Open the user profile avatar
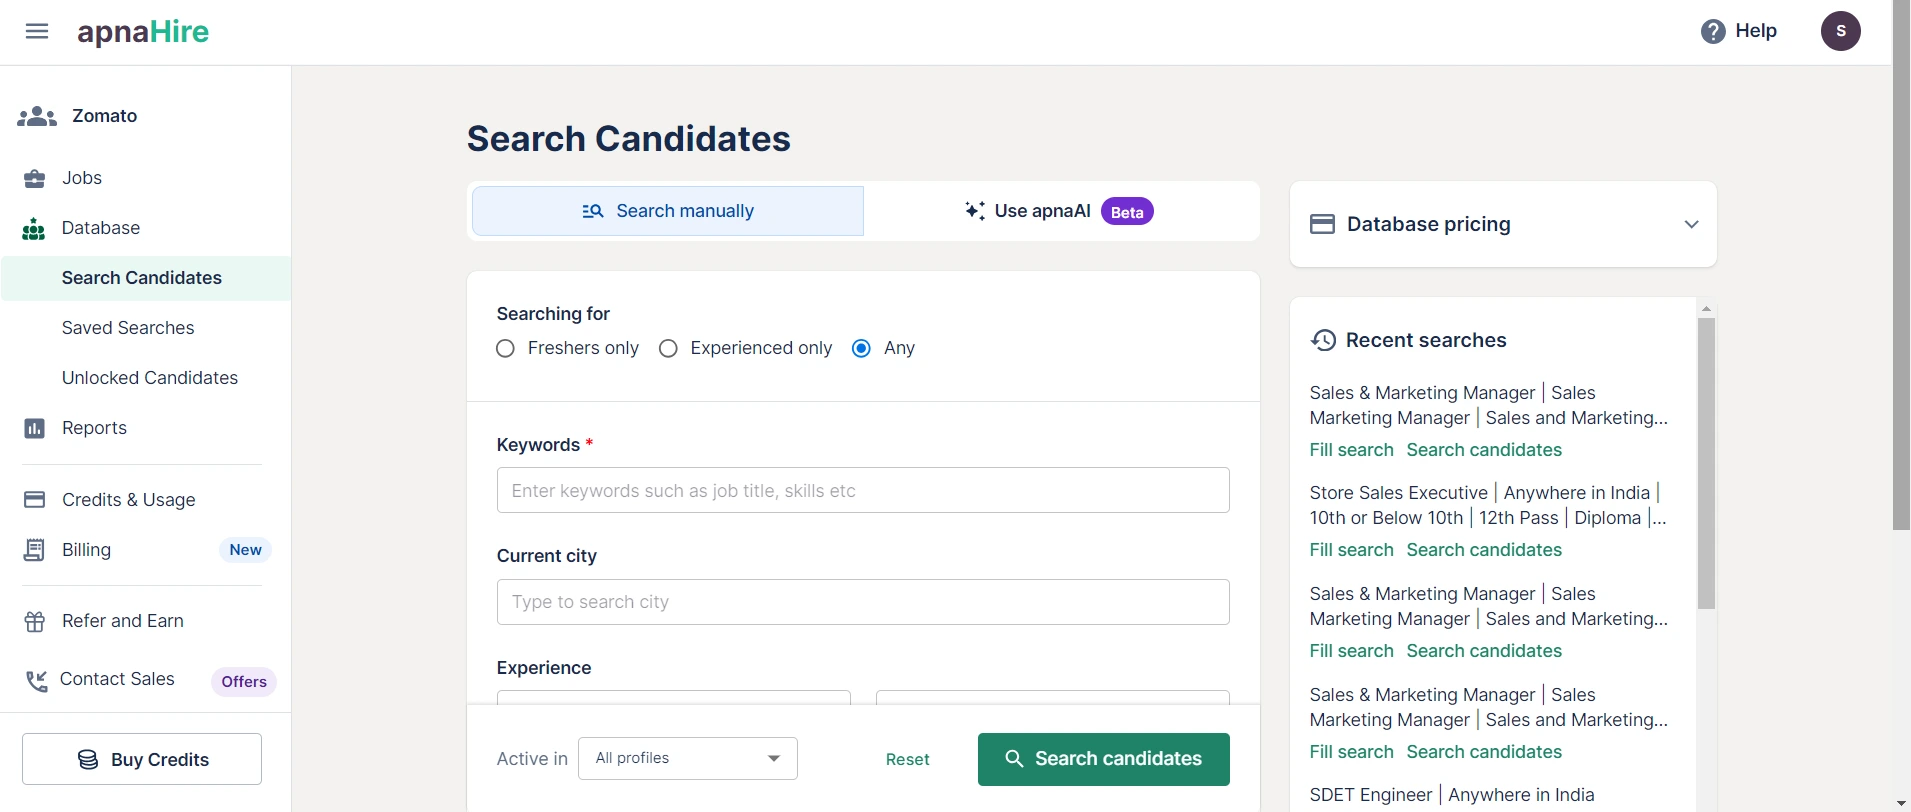The image size is (1911, 812). tap(1840, 31)
